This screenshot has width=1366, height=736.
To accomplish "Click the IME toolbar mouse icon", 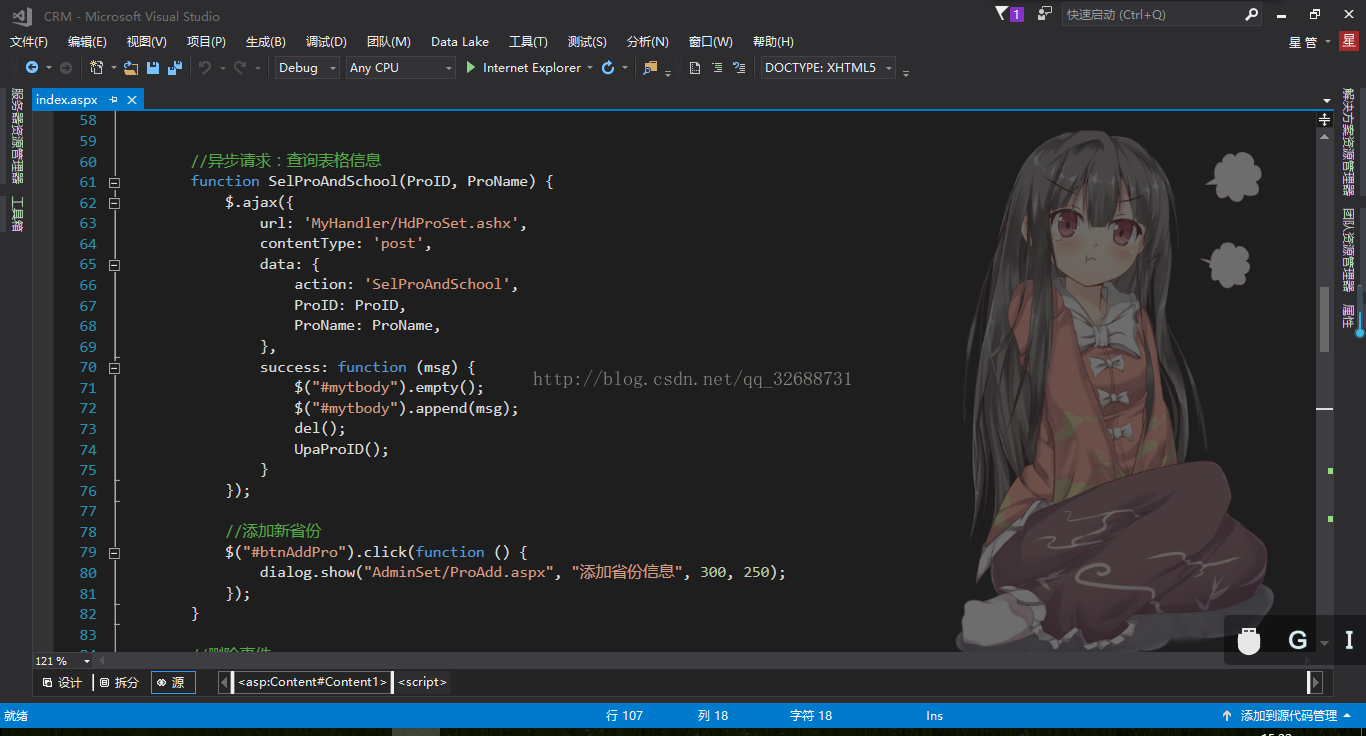I will (x=1248, y=641).
